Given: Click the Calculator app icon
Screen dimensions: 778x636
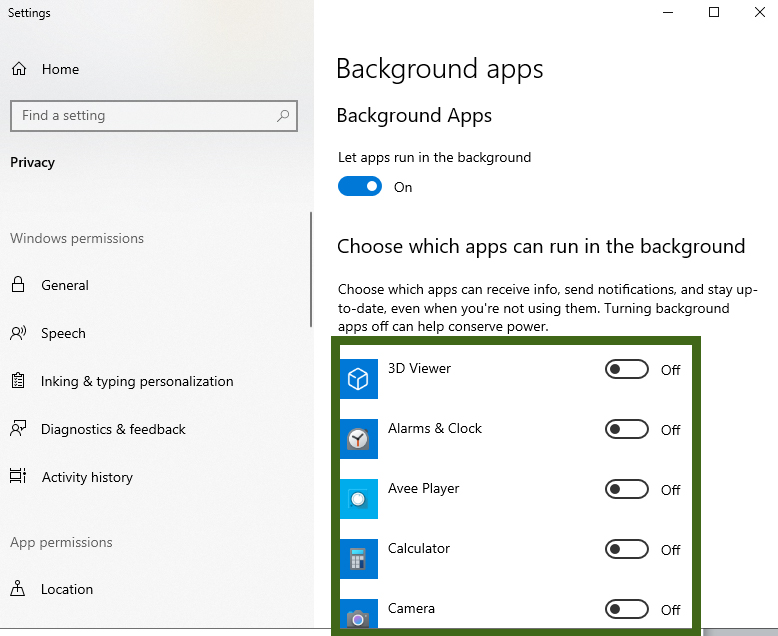Looking at the screenshot, I should [358, 559].
